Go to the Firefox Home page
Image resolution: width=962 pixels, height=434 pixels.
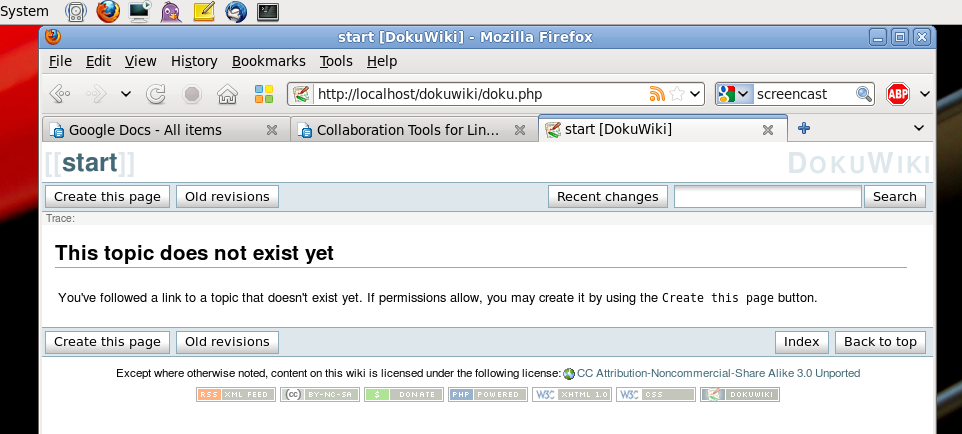(227, 94)
